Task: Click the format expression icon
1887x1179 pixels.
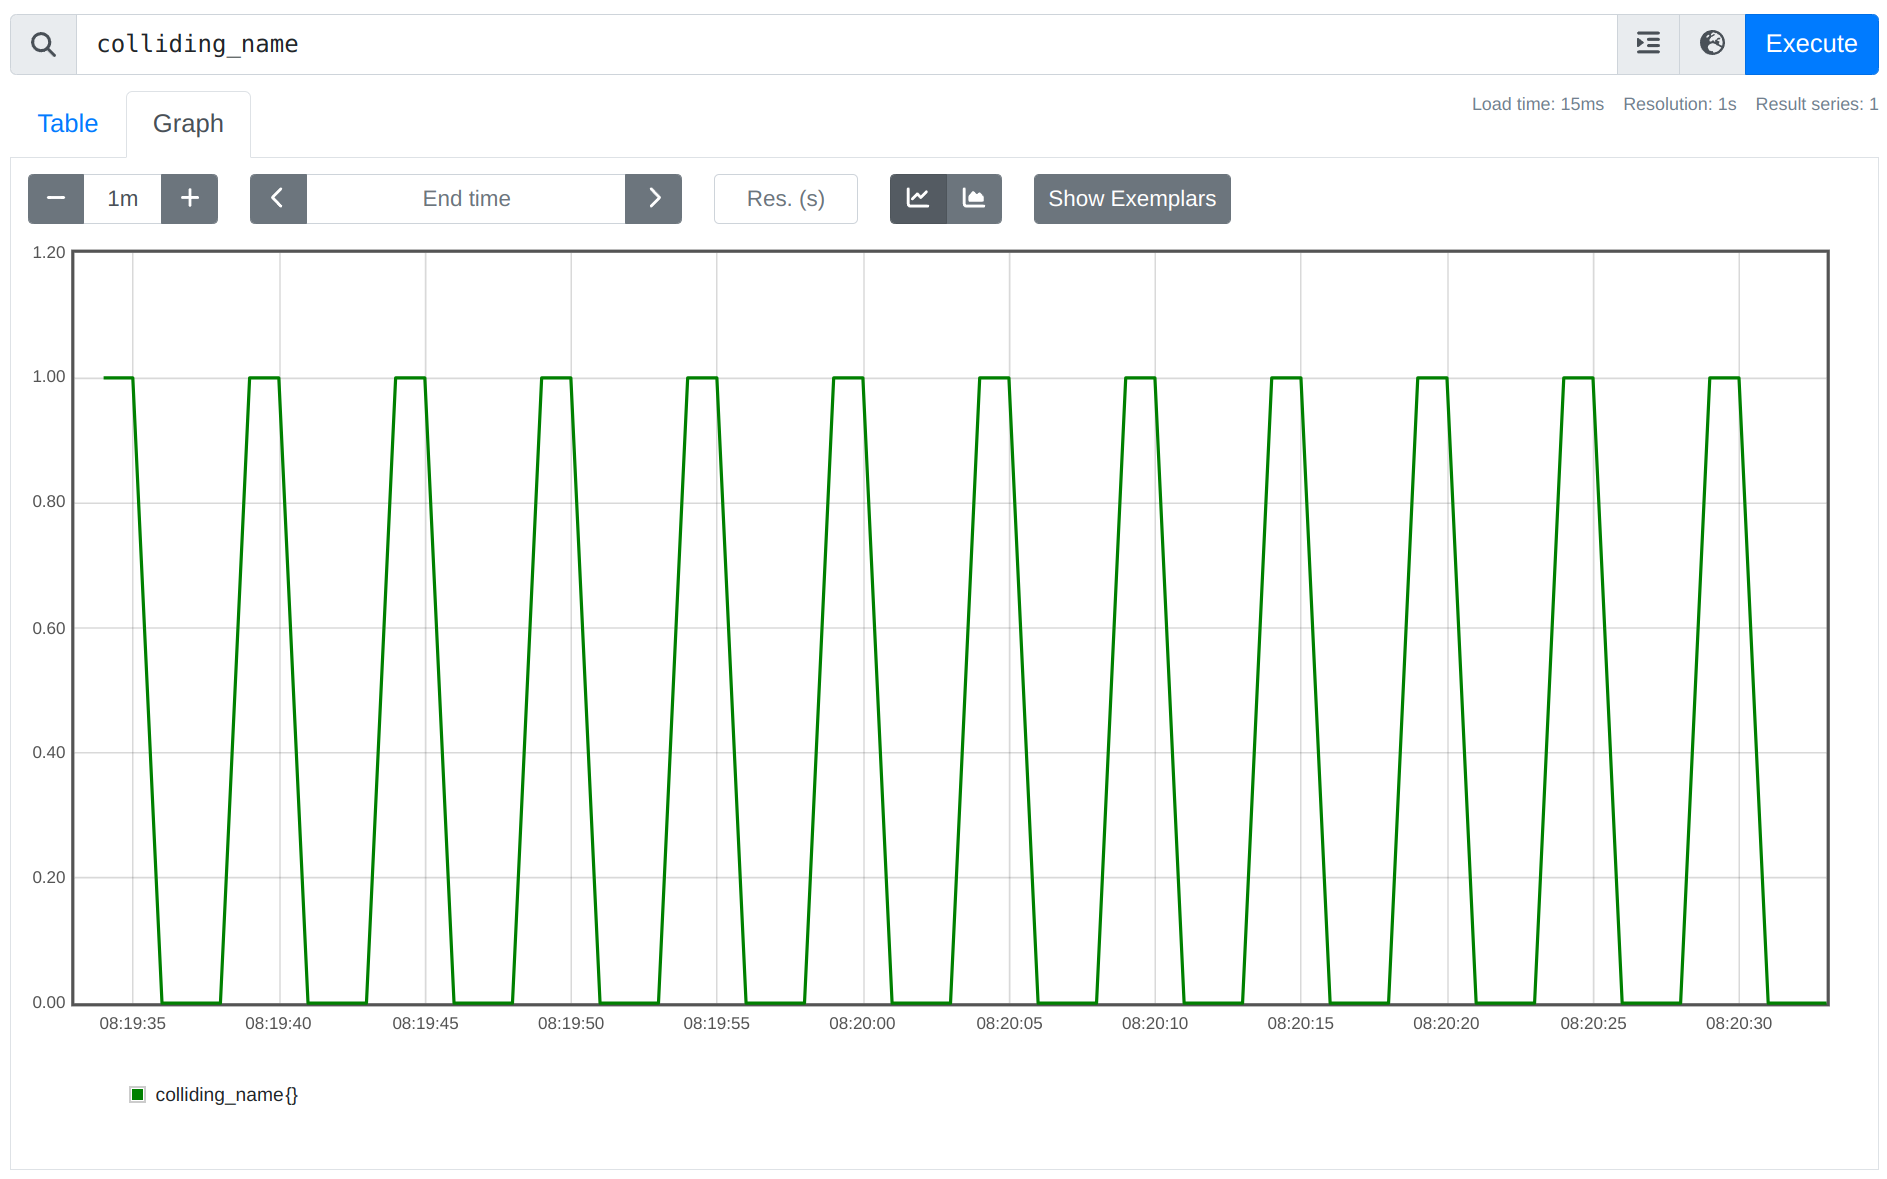Action: [x=1648, y=44]
